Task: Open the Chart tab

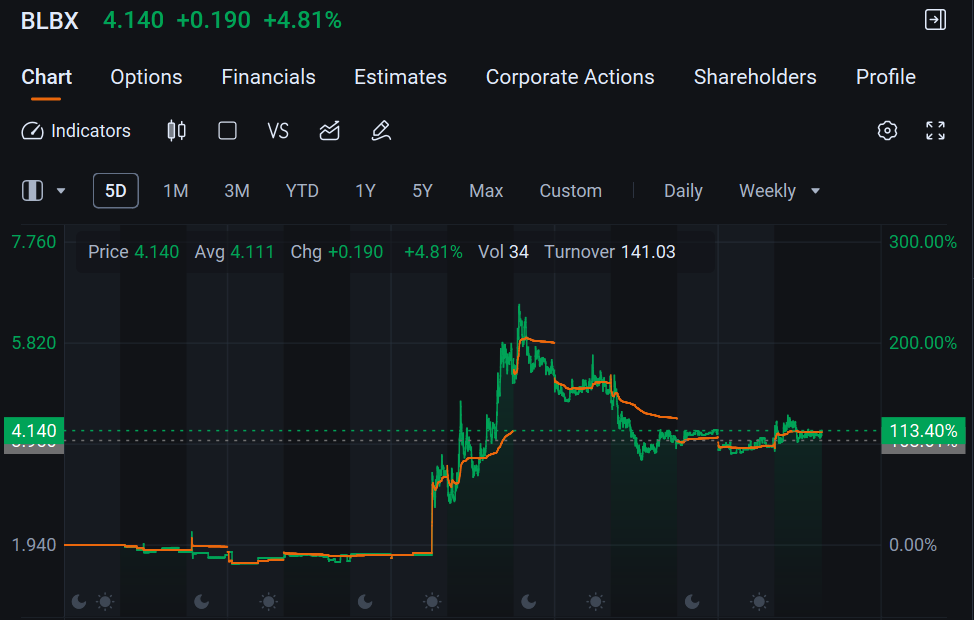Action: click(x=47, y=77)
